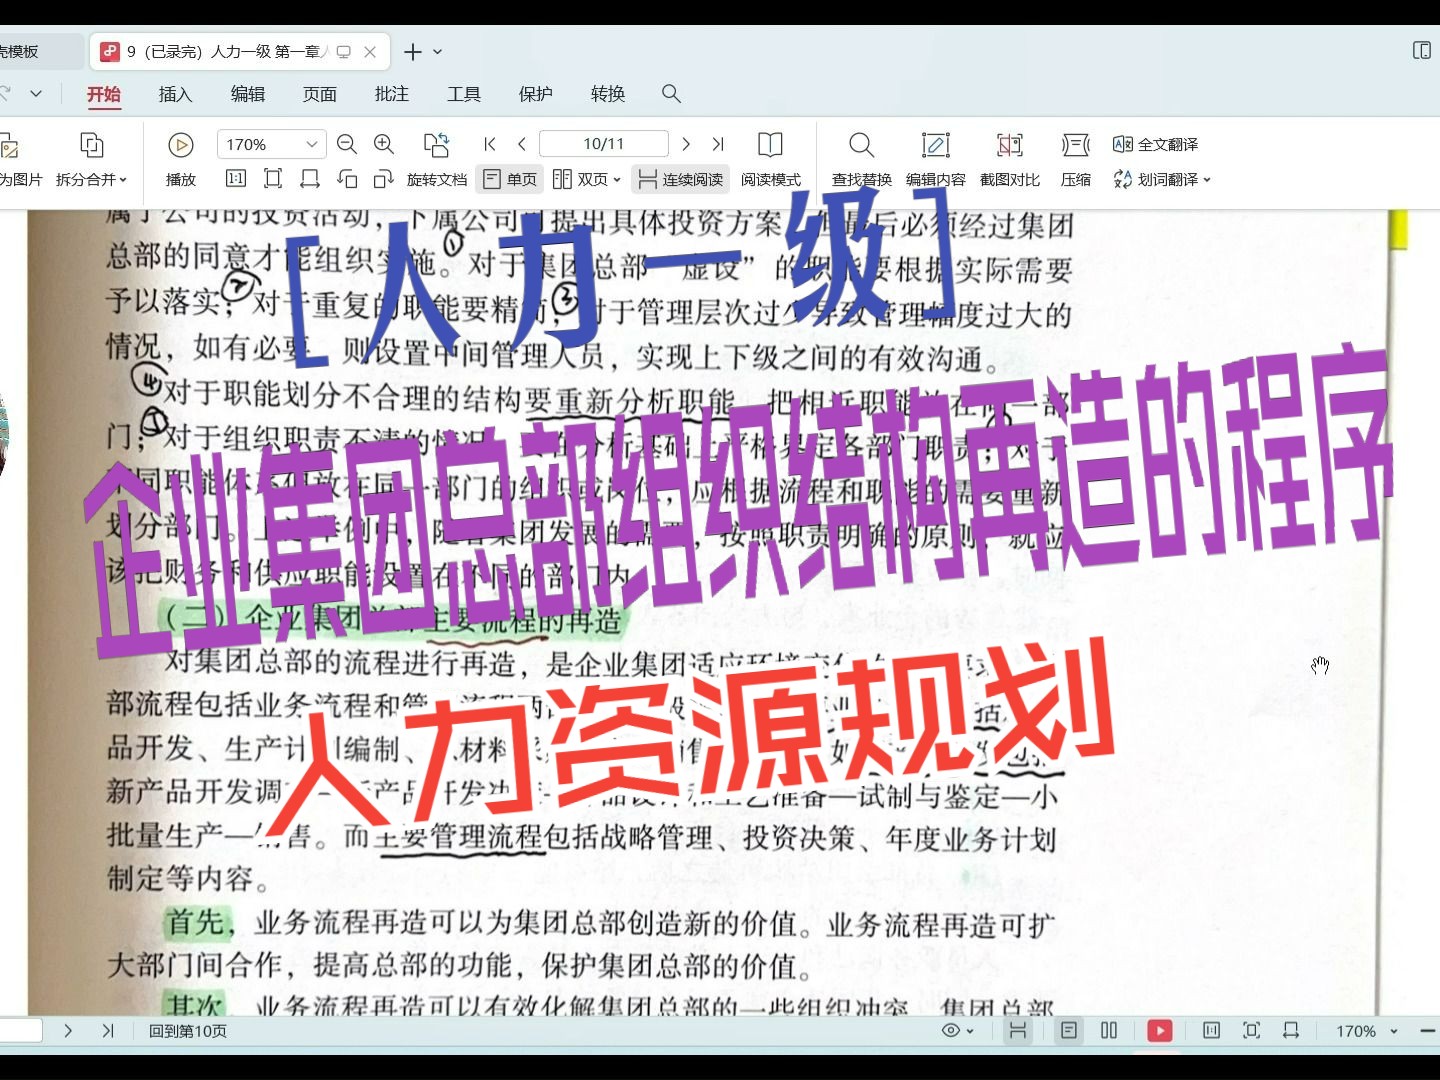This screenshot has width=1440, height=1080.
Task: Zoom out using the minus magnifier
Action: tap(346, 143)
